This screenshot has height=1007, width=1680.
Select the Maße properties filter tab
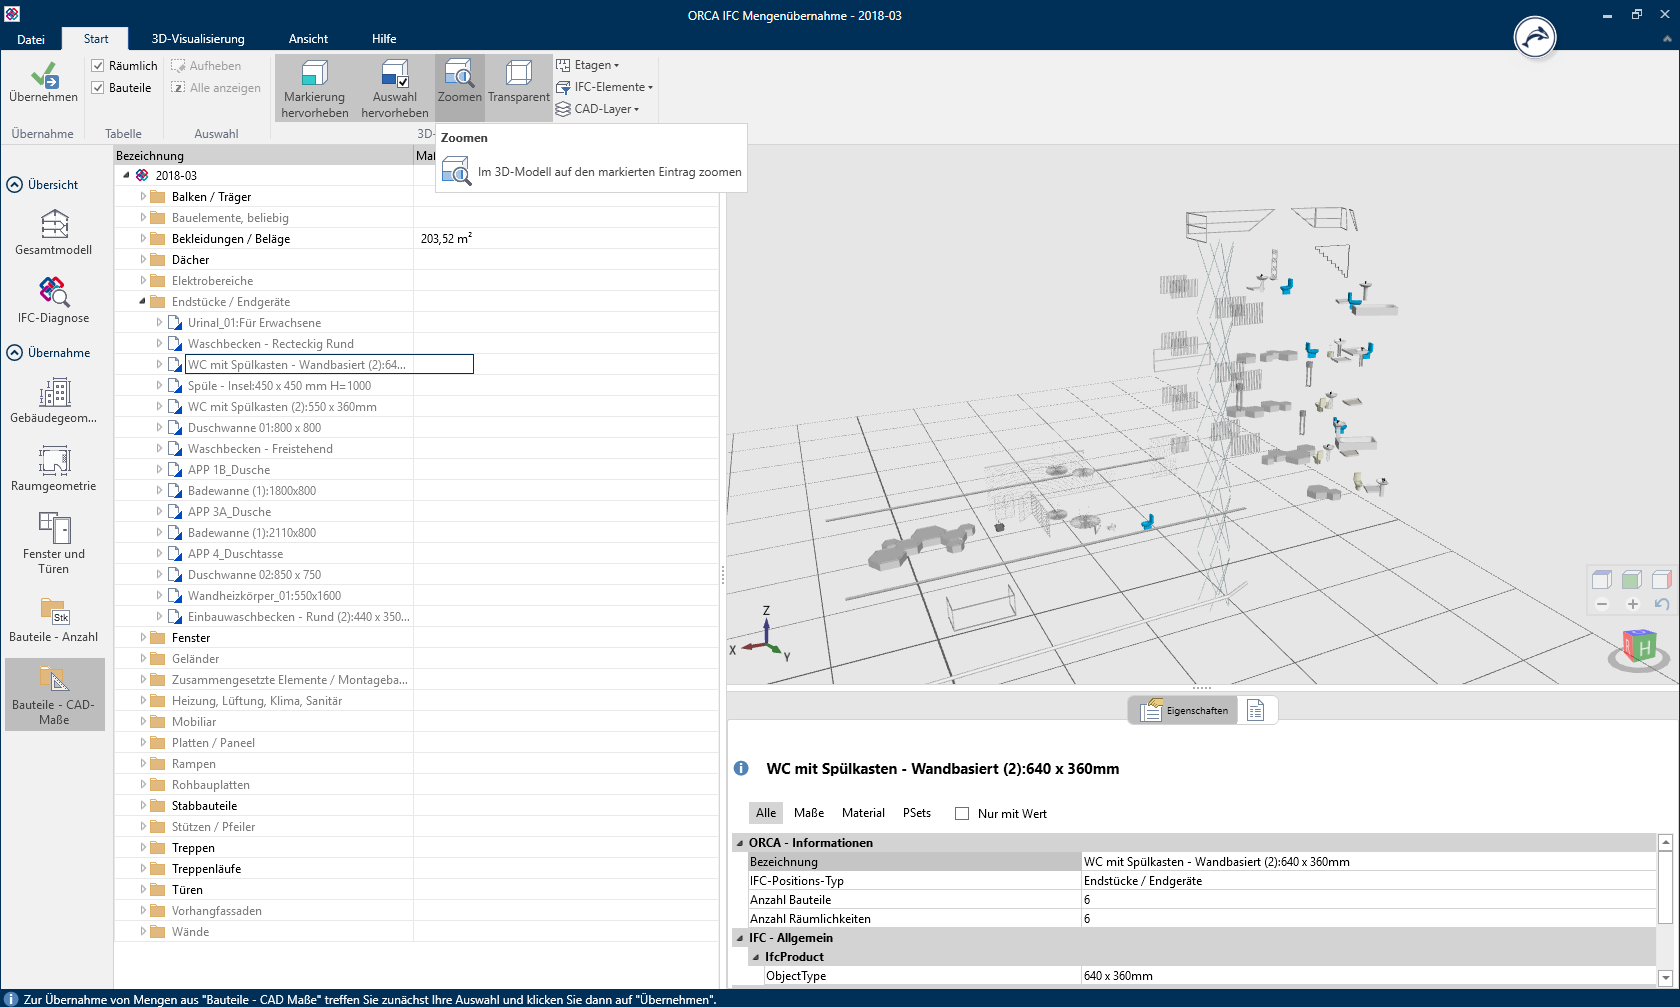point(809,813)
